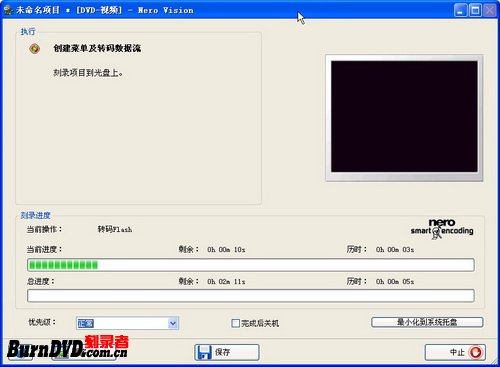
Task: Click the 总进度 overall progress bar
Action: click(251, 296)
